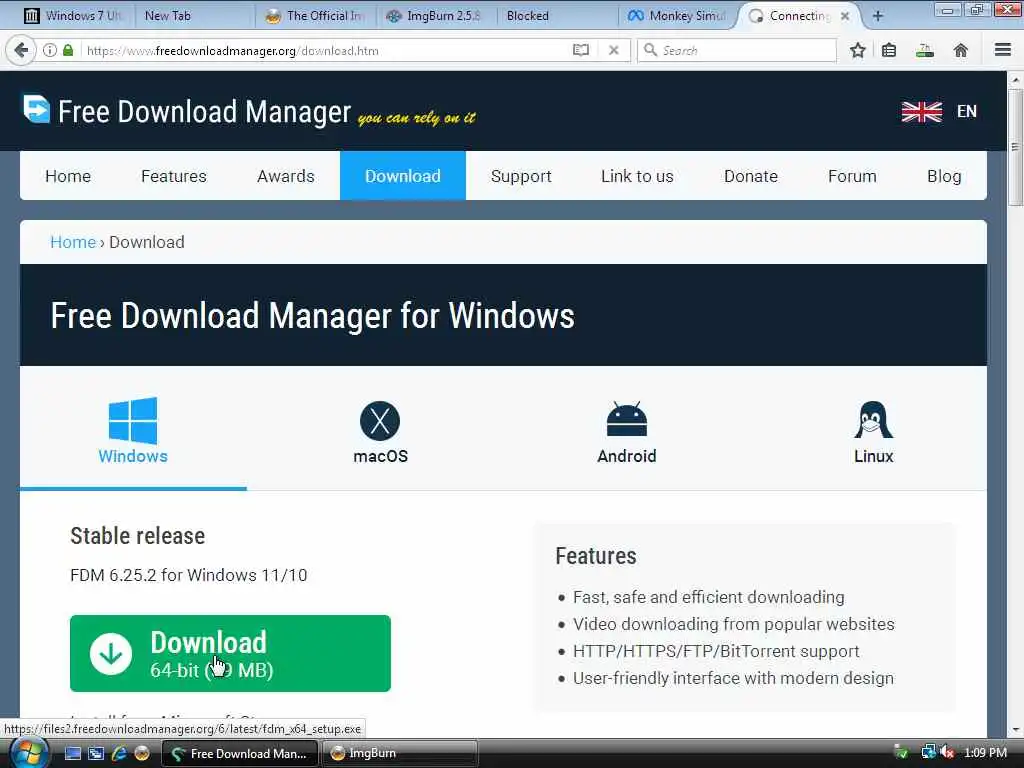Open a new tab with plus

click(878, 16)
